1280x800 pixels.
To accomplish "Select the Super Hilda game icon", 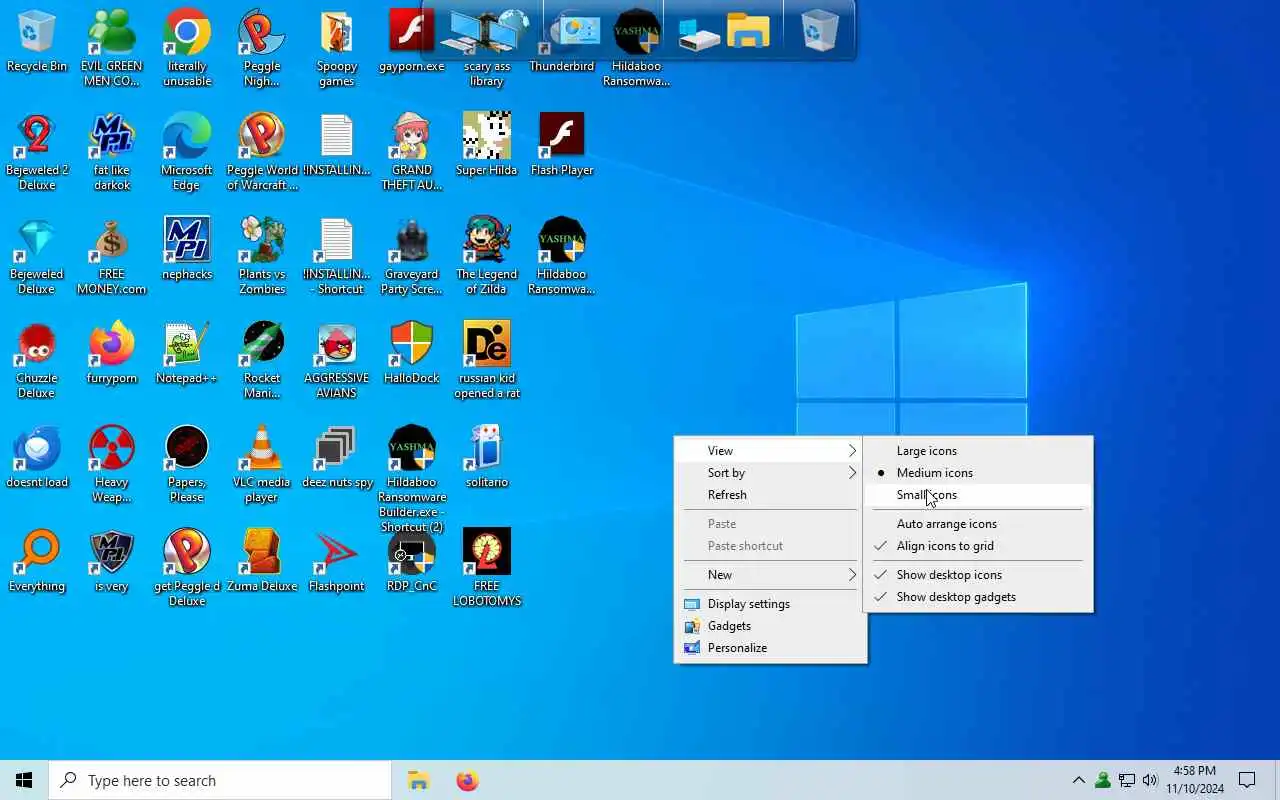I will pos(487,144).
